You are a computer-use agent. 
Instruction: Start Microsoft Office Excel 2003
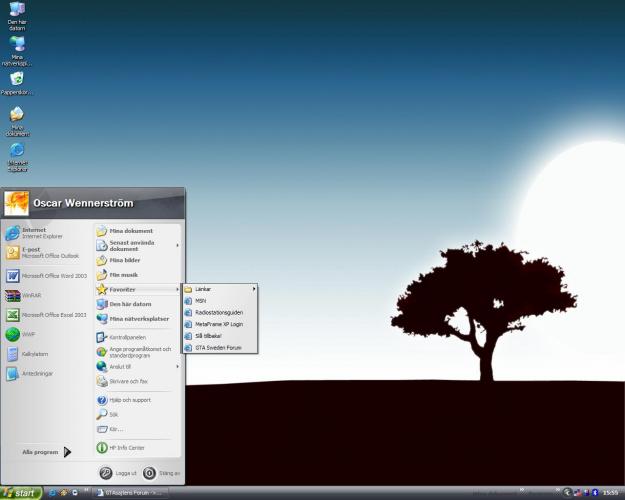coord(50,314)
